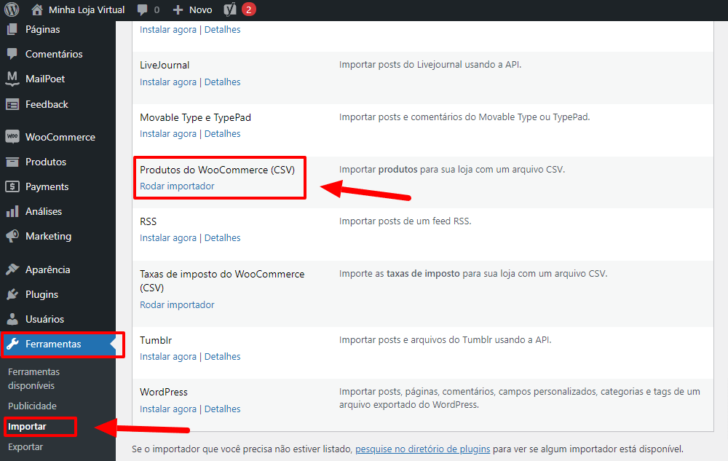The height and width of the screenshot is (461, 728).
Task: Click the Produtos sidebar icon
Action: pyautogui.click(x=12, y=162)
